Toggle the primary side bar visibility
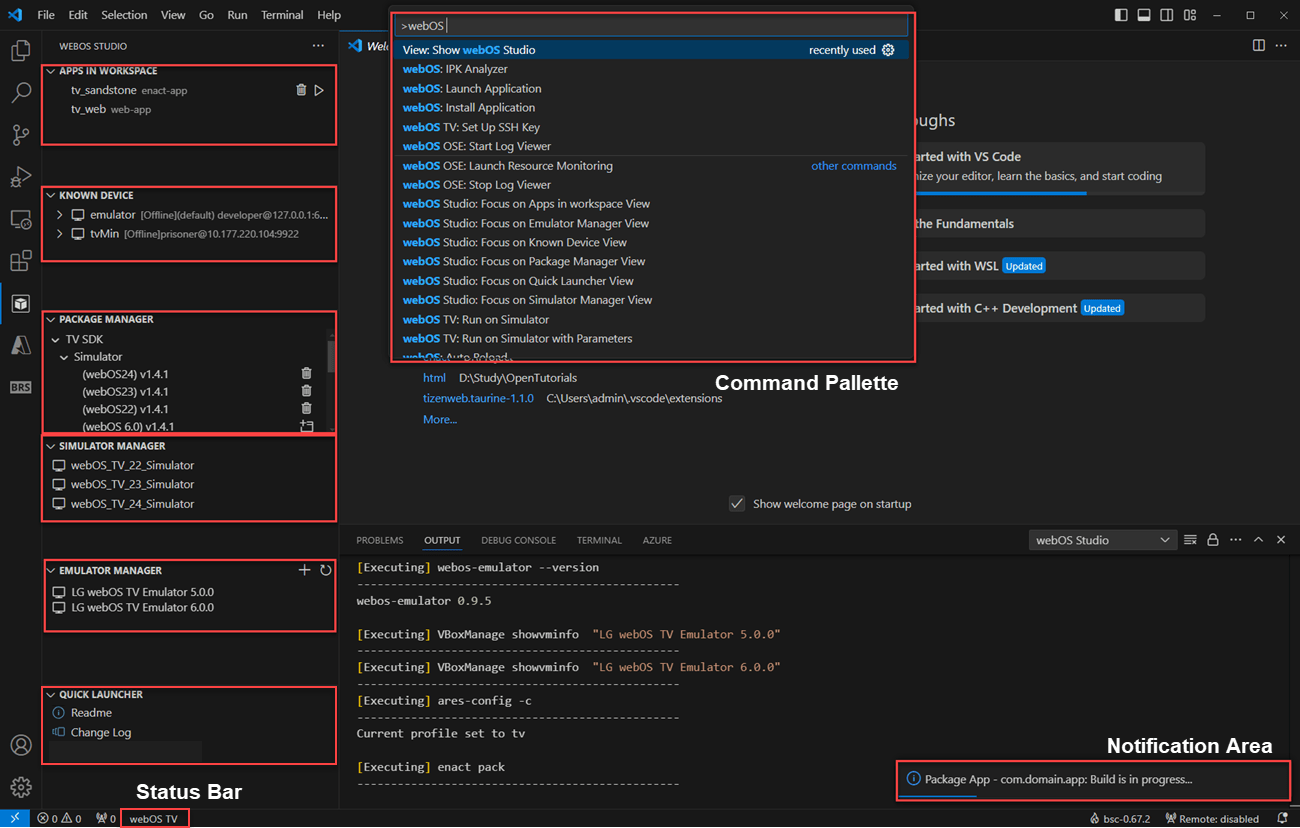This screenshot has height=828, width=1300. point(1122,15)
